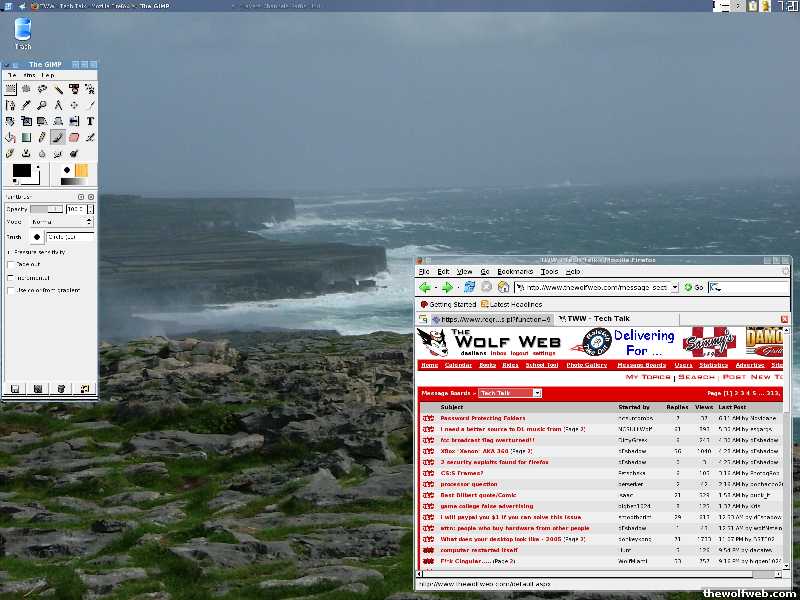Check Use color from gradient option
Viewport: 800px width, 600px height.
pos(11,290)
